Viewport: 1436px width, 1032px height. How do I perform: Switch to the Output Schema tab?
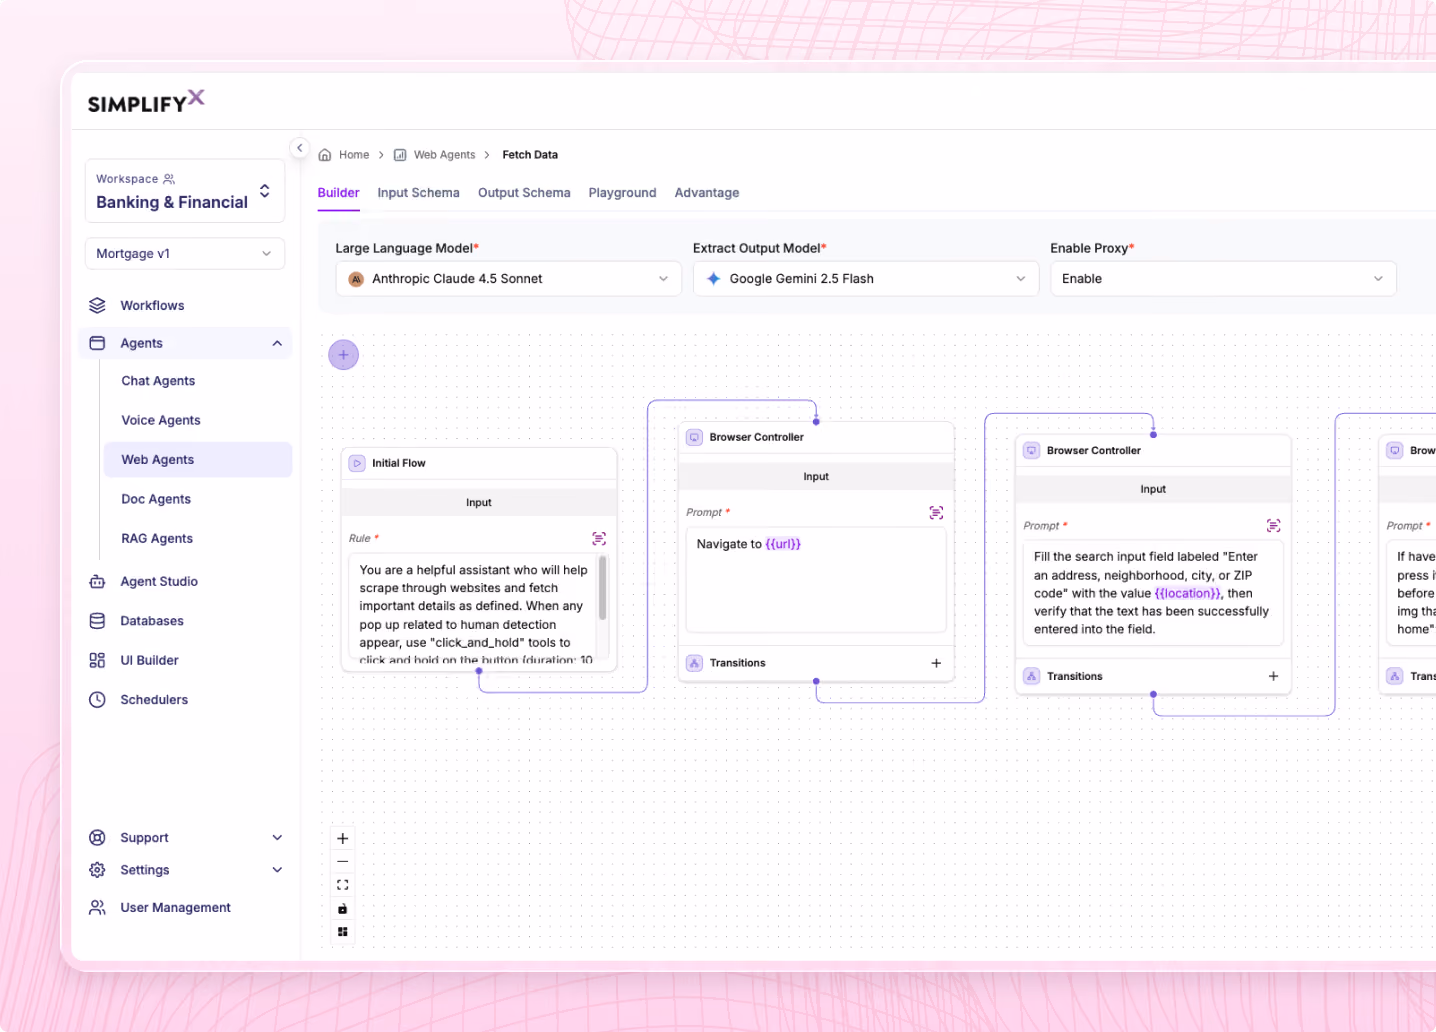(x=524, y=193)
